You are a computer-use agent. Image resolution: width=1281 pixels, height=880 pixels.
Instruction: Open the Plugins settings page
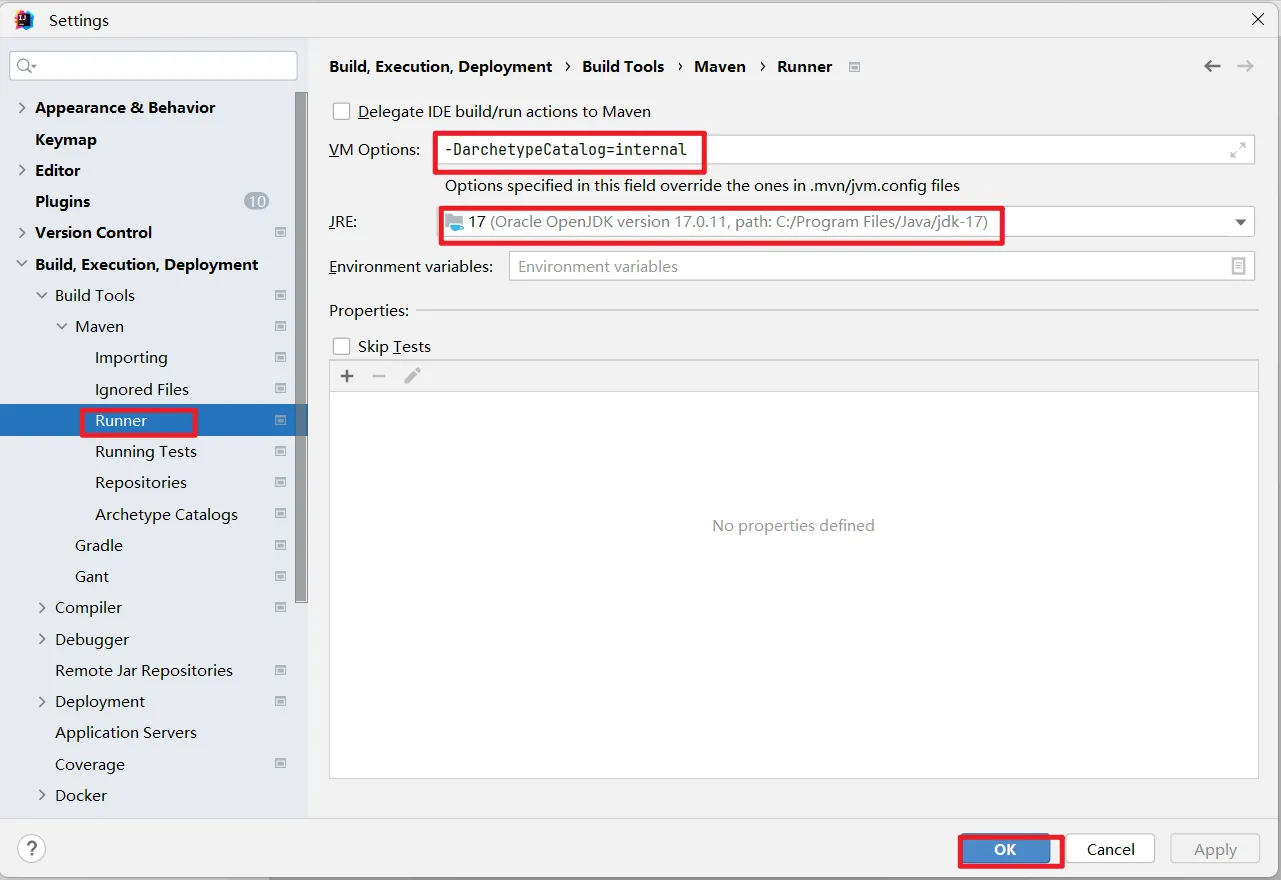pos(63,202)
